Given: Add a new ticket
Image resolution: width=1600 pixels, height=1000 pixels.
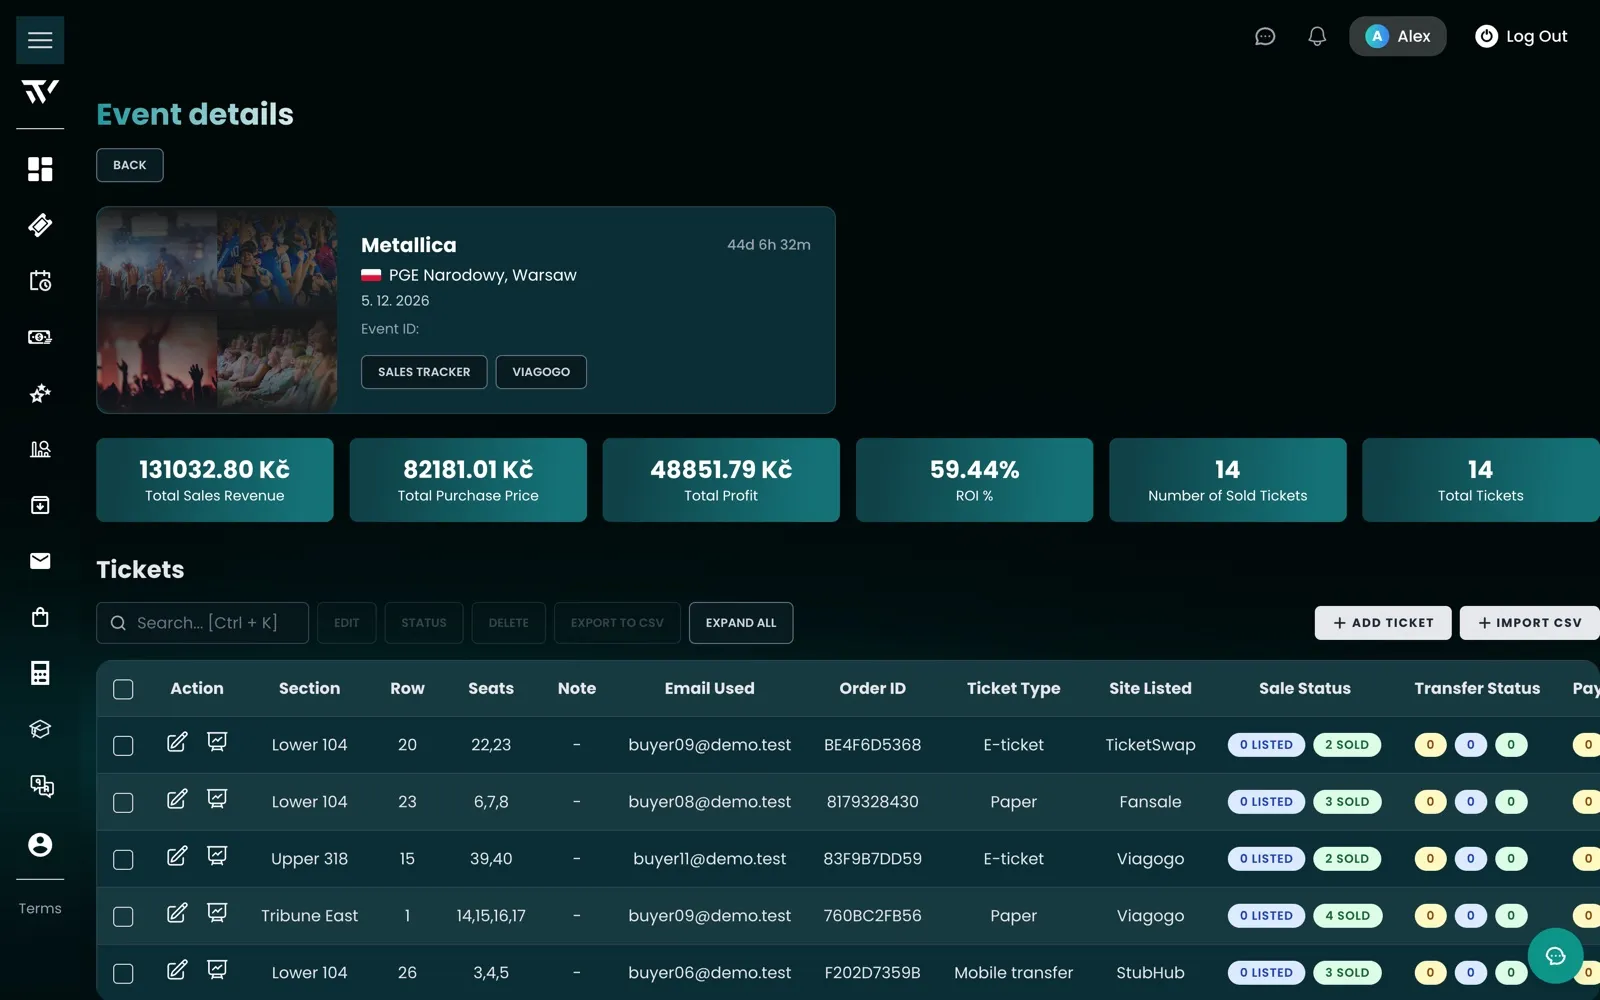Looking at the screenshot, I should pos(1384,623).
